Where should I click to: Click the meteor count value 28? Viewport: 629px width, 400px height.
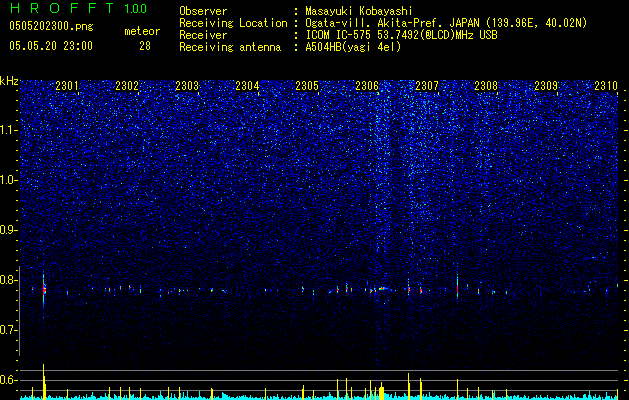click(x=145, y=46)
